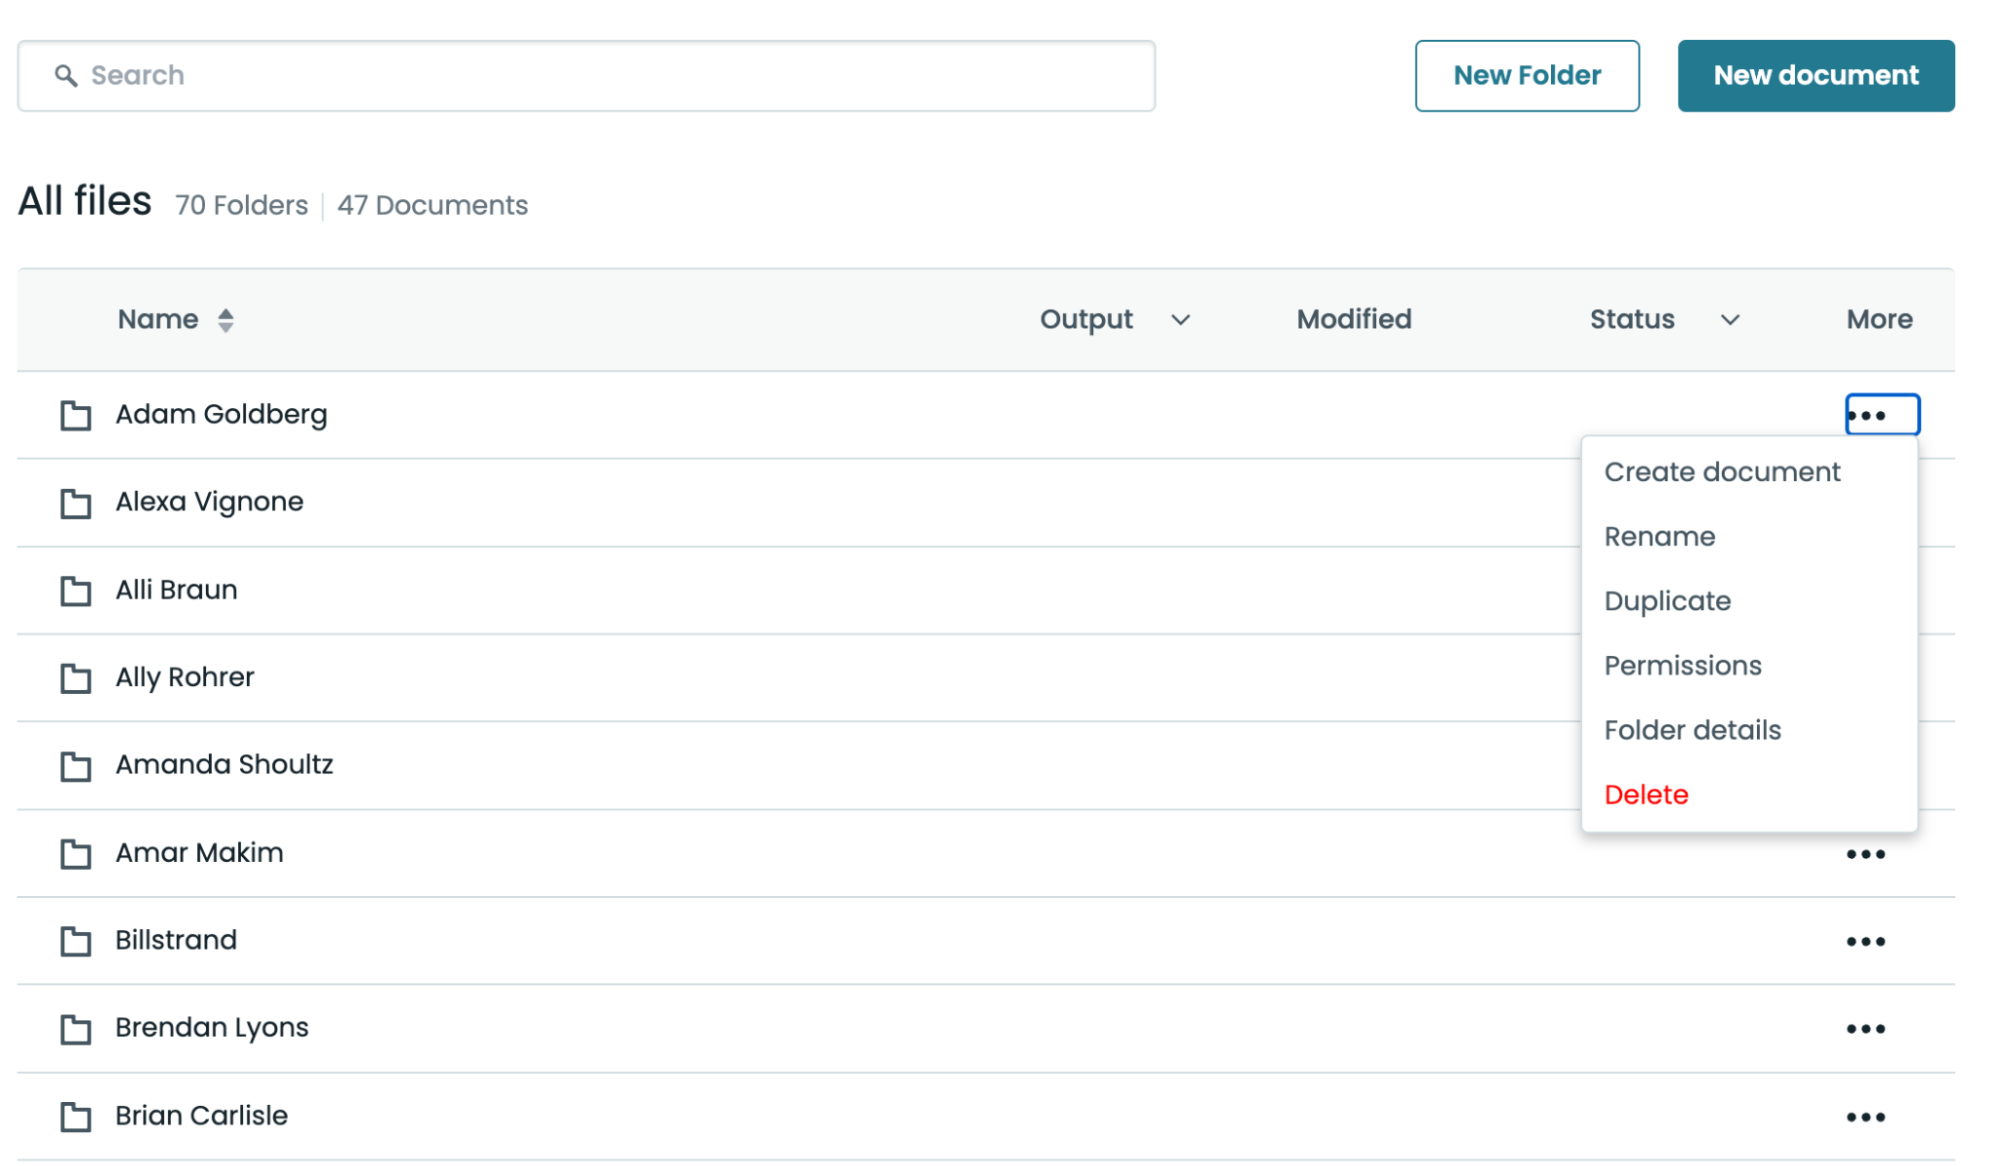
Task: Click the New Folder button
Action: click(1526, 75)
